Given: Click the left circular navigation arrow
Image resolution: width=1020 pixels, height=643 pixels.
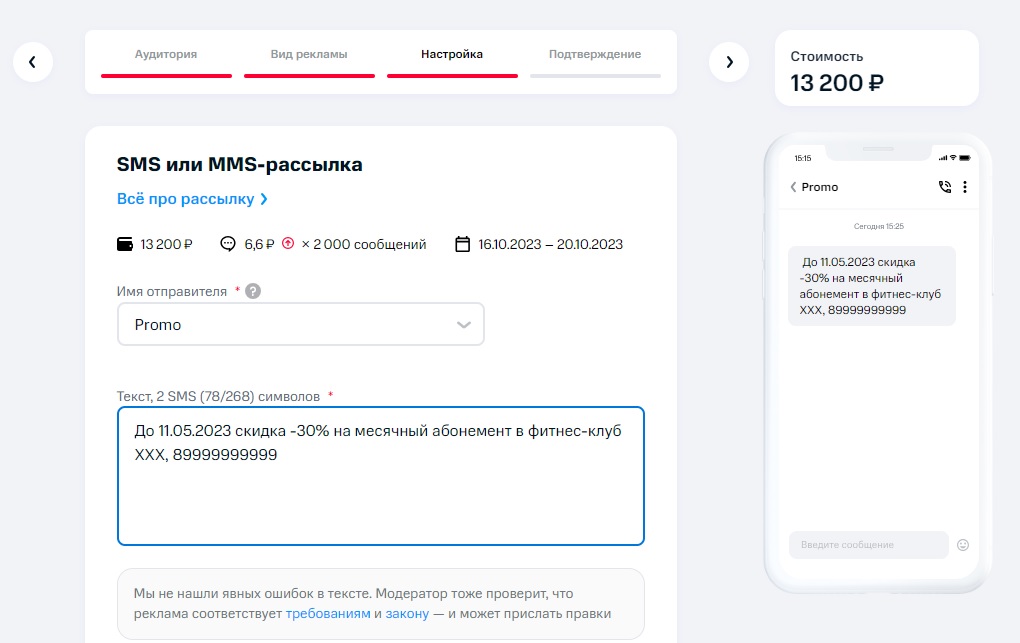Looking at the screenshot, I should click(33, 61).
